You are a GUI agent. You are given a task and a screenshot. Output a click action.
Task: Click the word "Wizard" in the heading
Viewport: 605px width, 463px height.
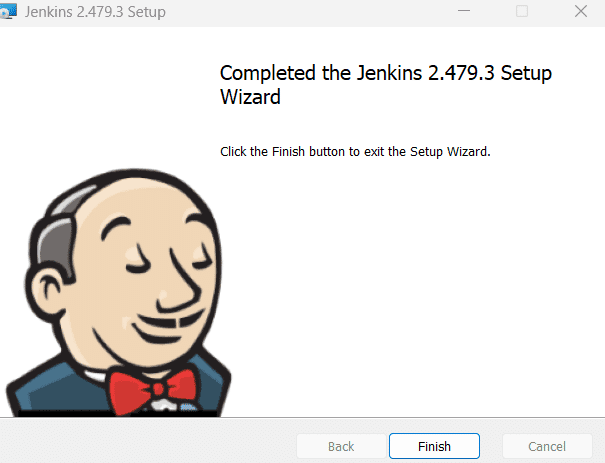tap(250, 96)
